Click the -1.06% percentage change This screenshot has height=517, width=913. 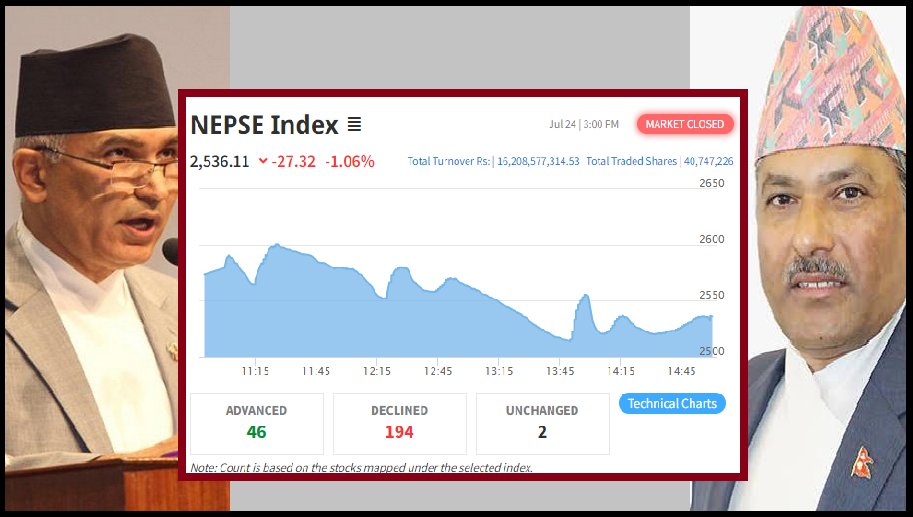pos(349,161)
